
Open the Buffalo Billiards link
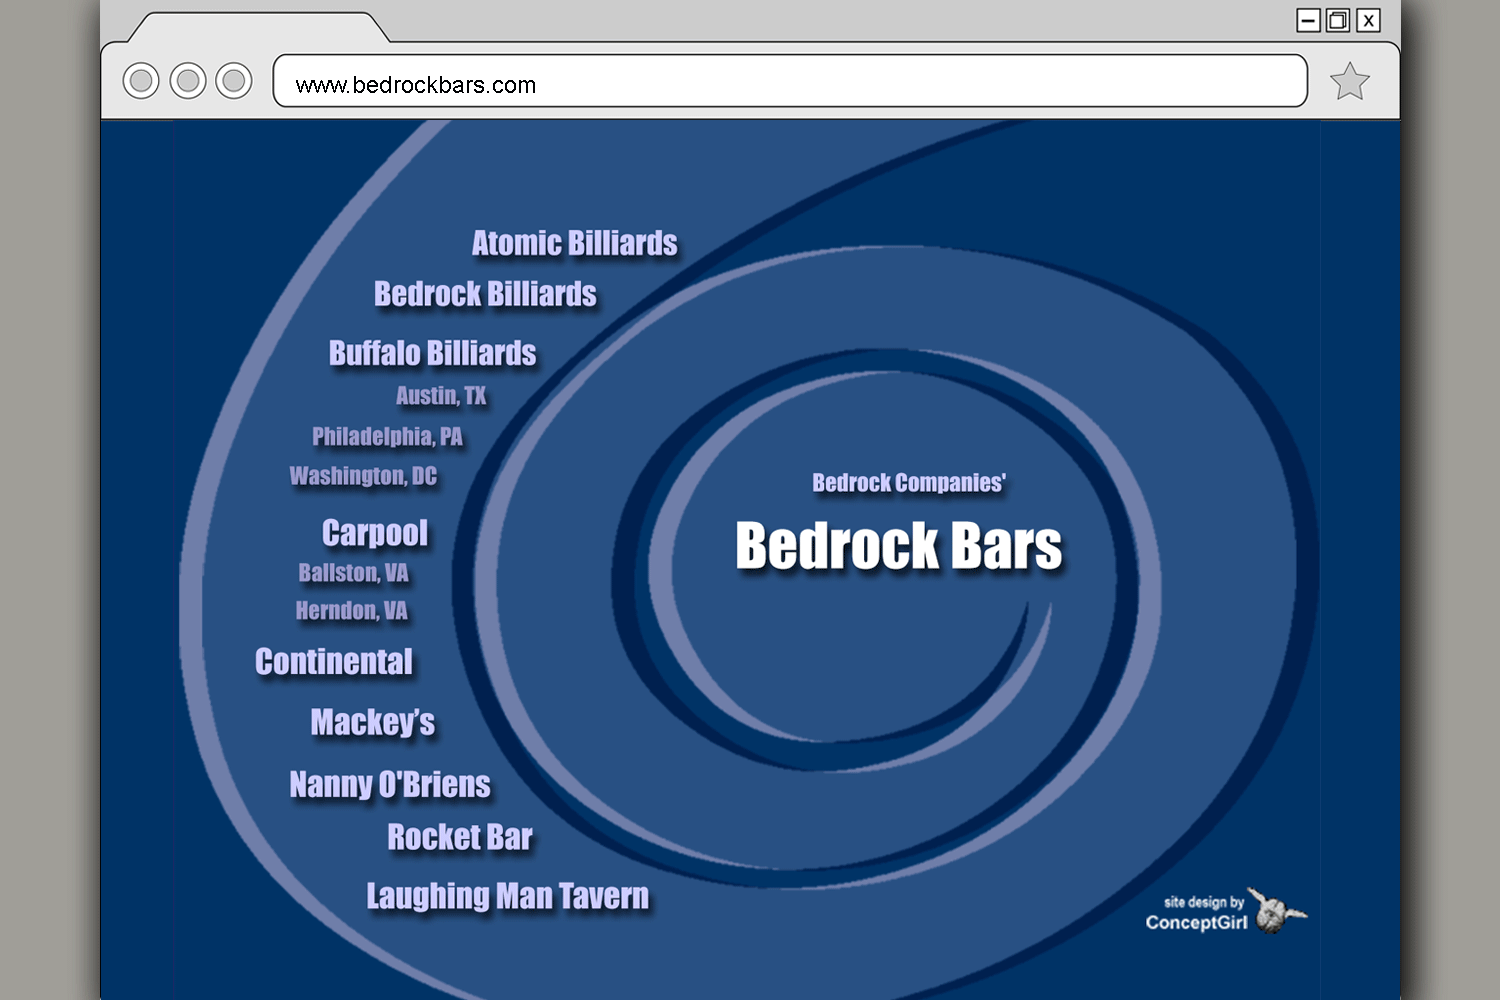click(x=432, y=353)
